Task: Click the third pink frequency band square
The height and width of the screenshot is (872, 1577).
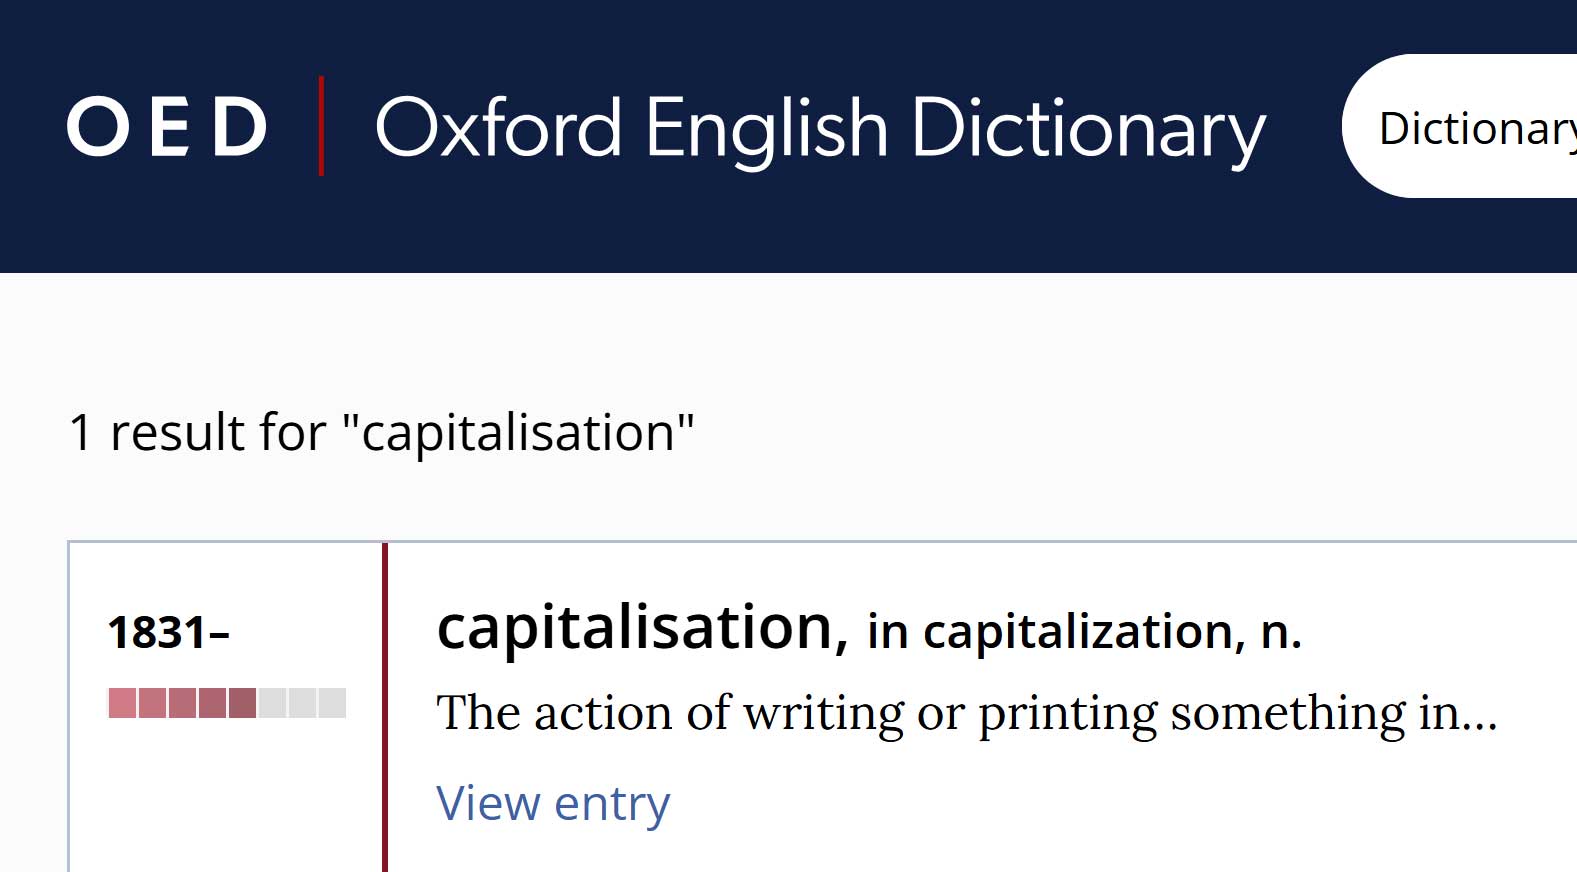Action: (x=182, y=703)
